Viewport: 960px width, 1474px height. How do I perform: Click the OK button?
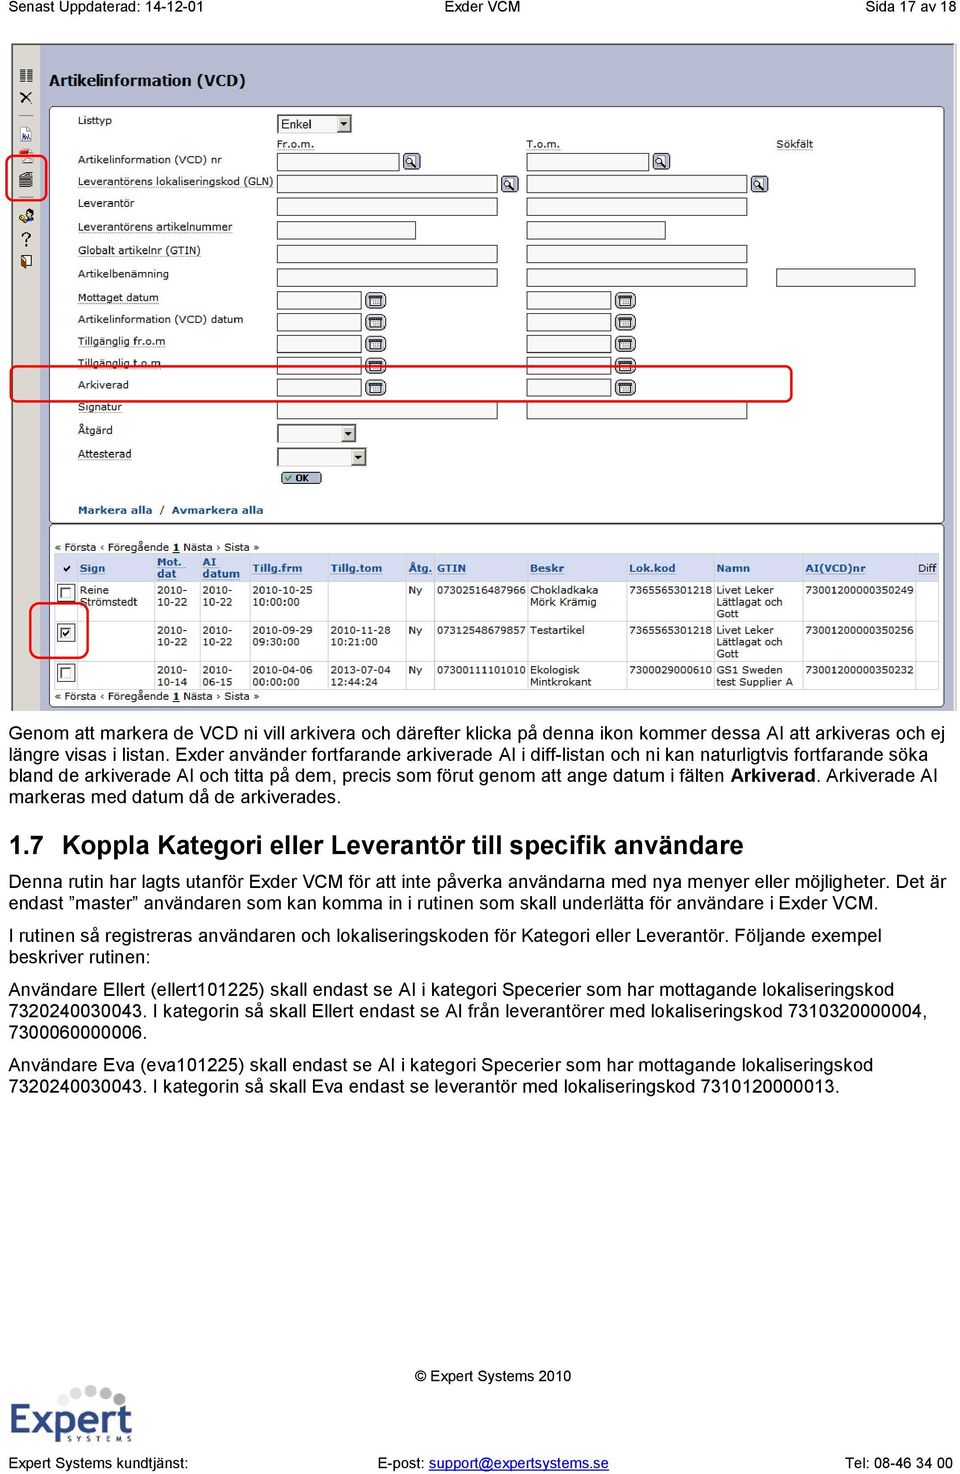pyautogui.click(x=301, y=478)
